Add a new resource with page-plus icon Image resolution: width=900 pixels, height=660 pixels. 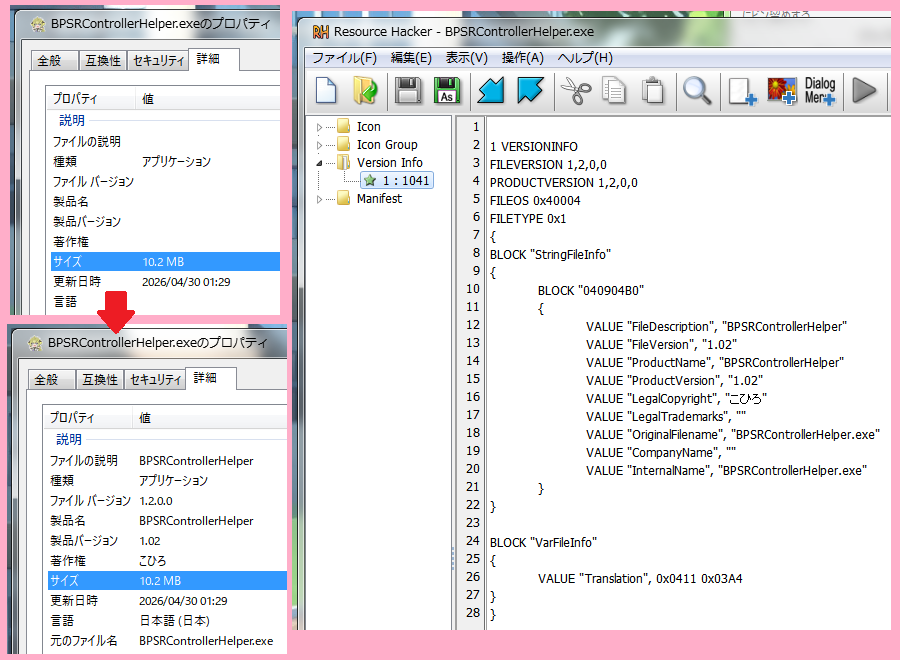tap(742, 92)
